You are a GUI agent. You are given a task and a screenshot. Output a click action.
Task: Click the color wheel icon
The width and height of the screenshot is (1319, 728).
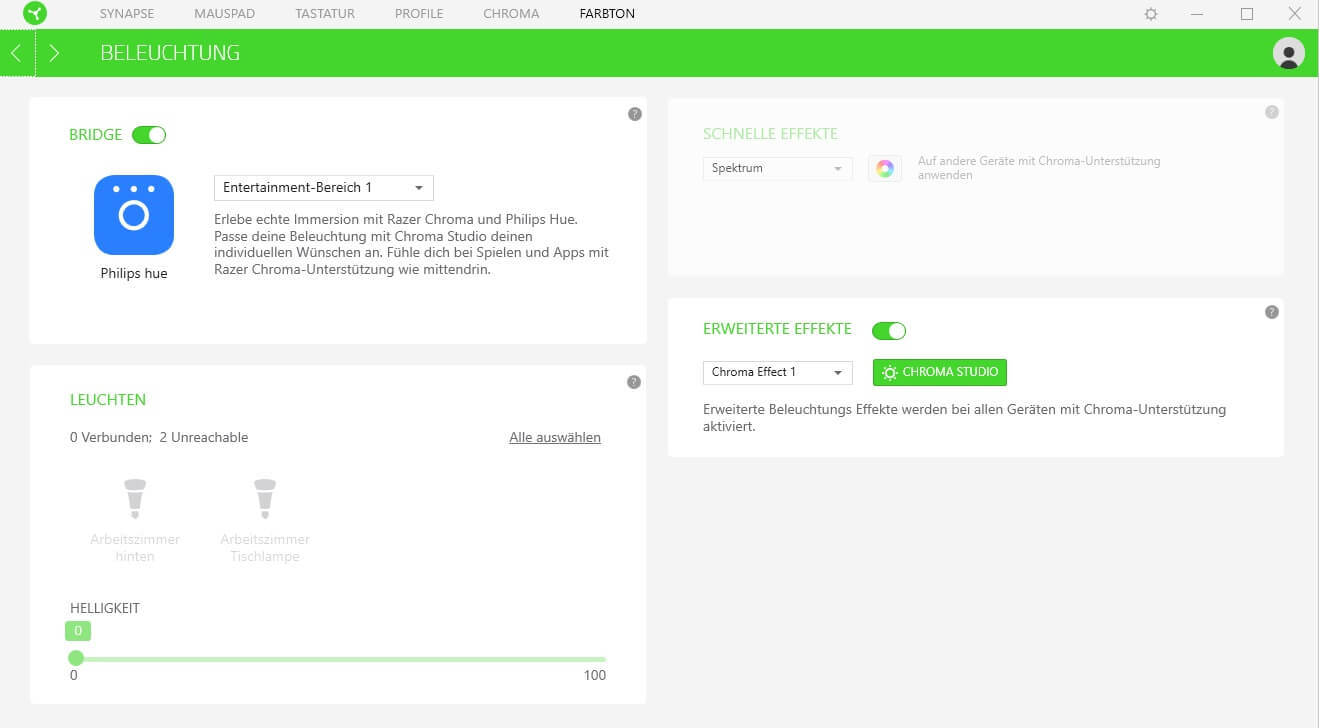click(885, 168)
